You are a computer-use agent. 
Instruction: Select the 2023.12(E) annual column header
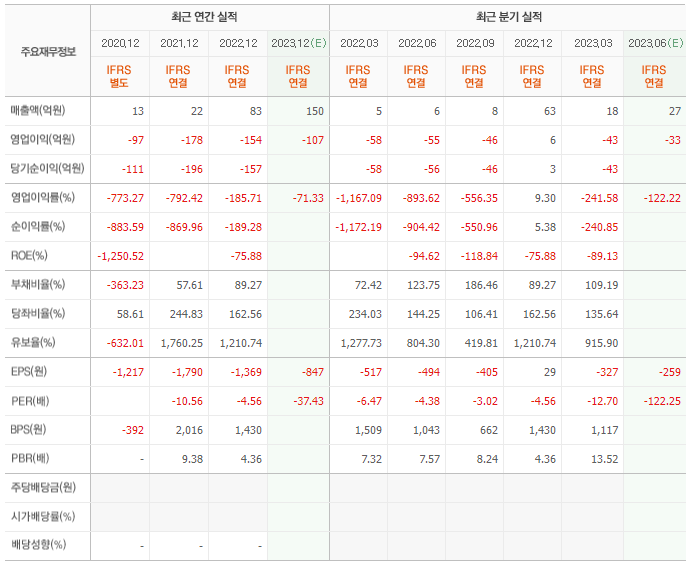[298, 43]
